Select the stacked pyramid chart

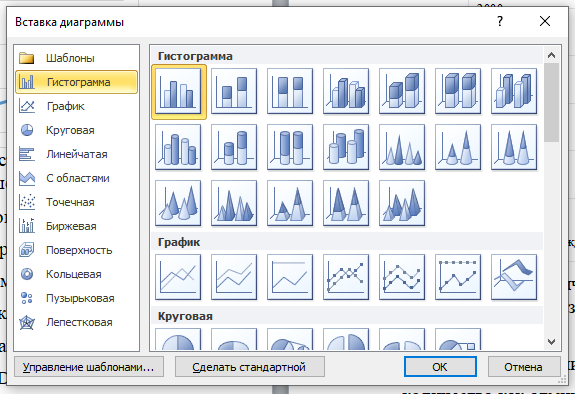(290, 203)
